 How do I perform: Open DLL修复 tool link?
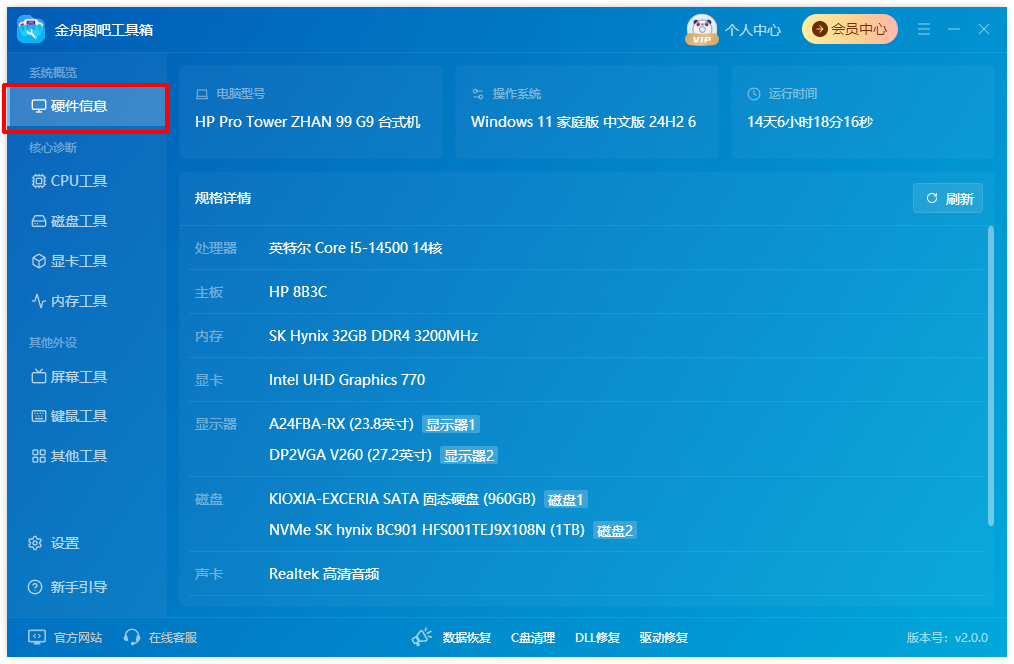pyautogui.click(x=598, y=637)
